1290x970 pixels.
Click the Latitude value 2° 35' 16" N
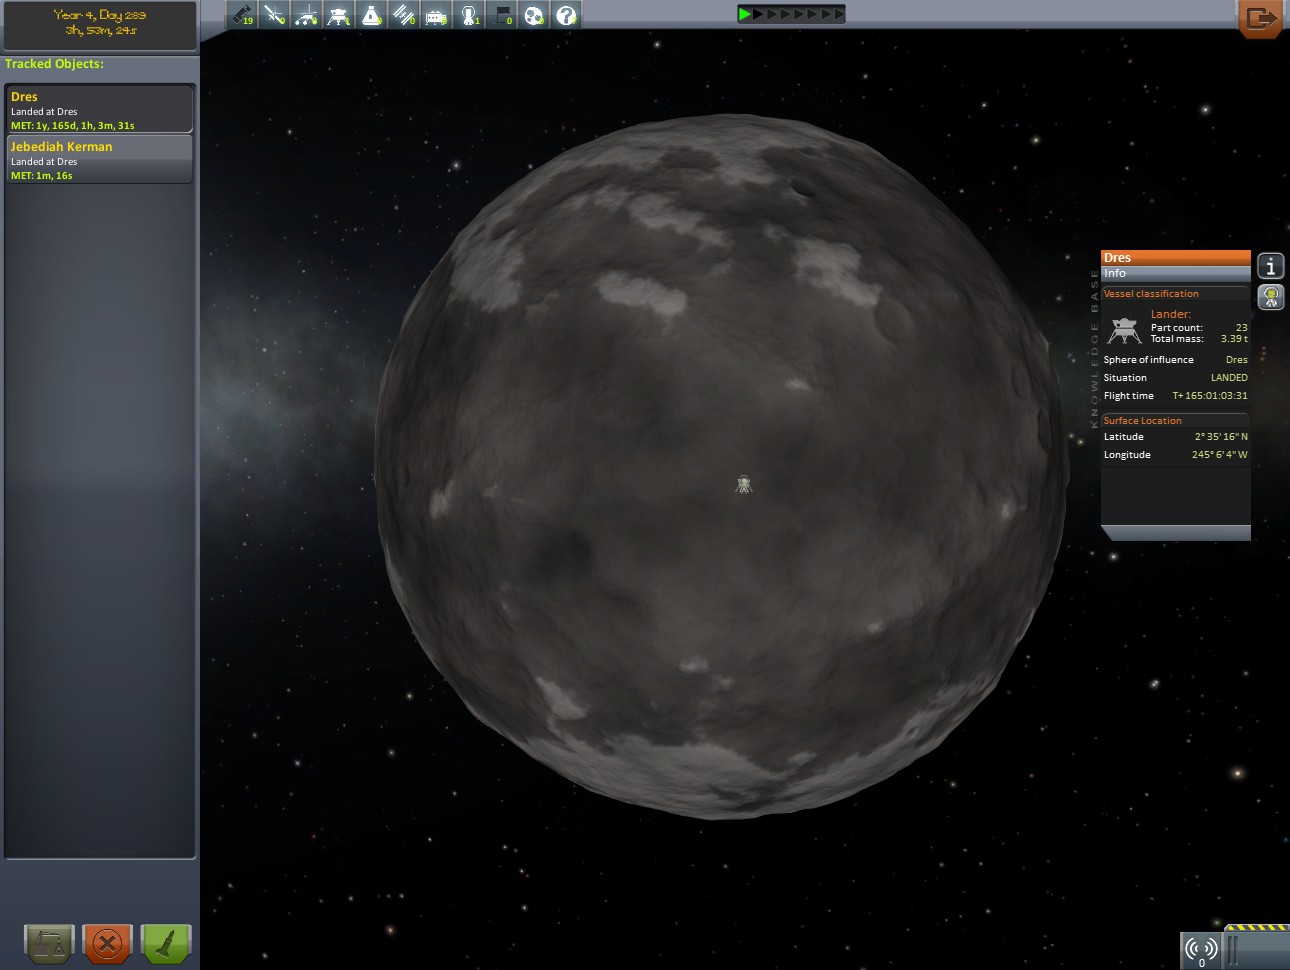coord(1221,437)
